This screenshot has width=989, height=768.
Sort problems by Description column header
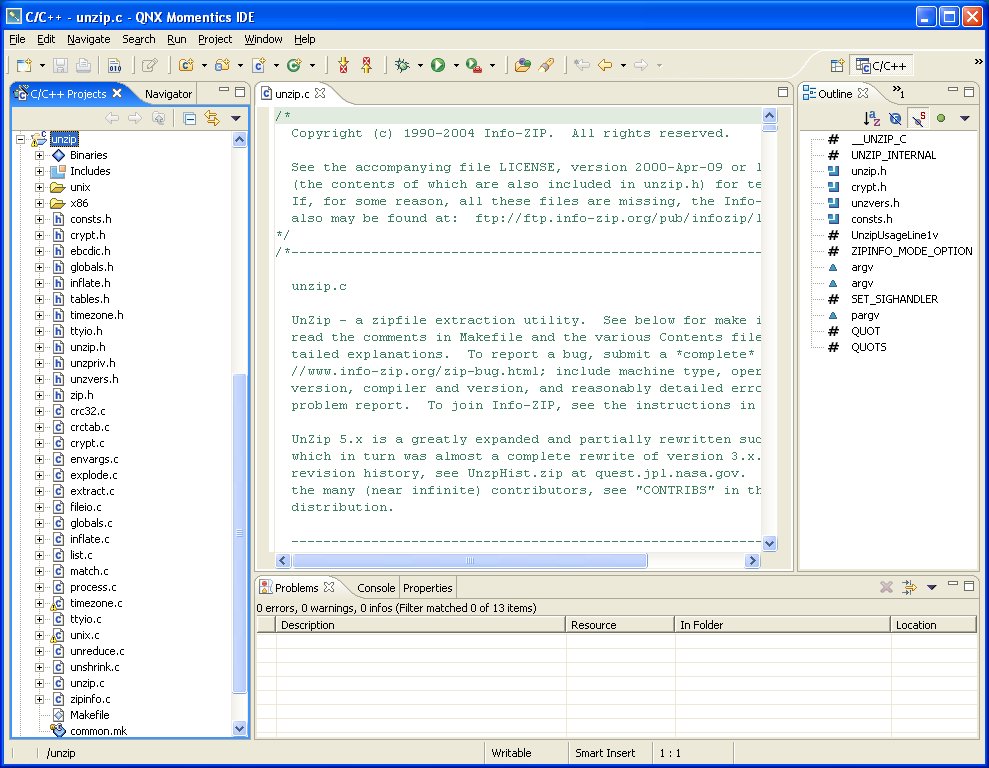click(x=420, y=625)
